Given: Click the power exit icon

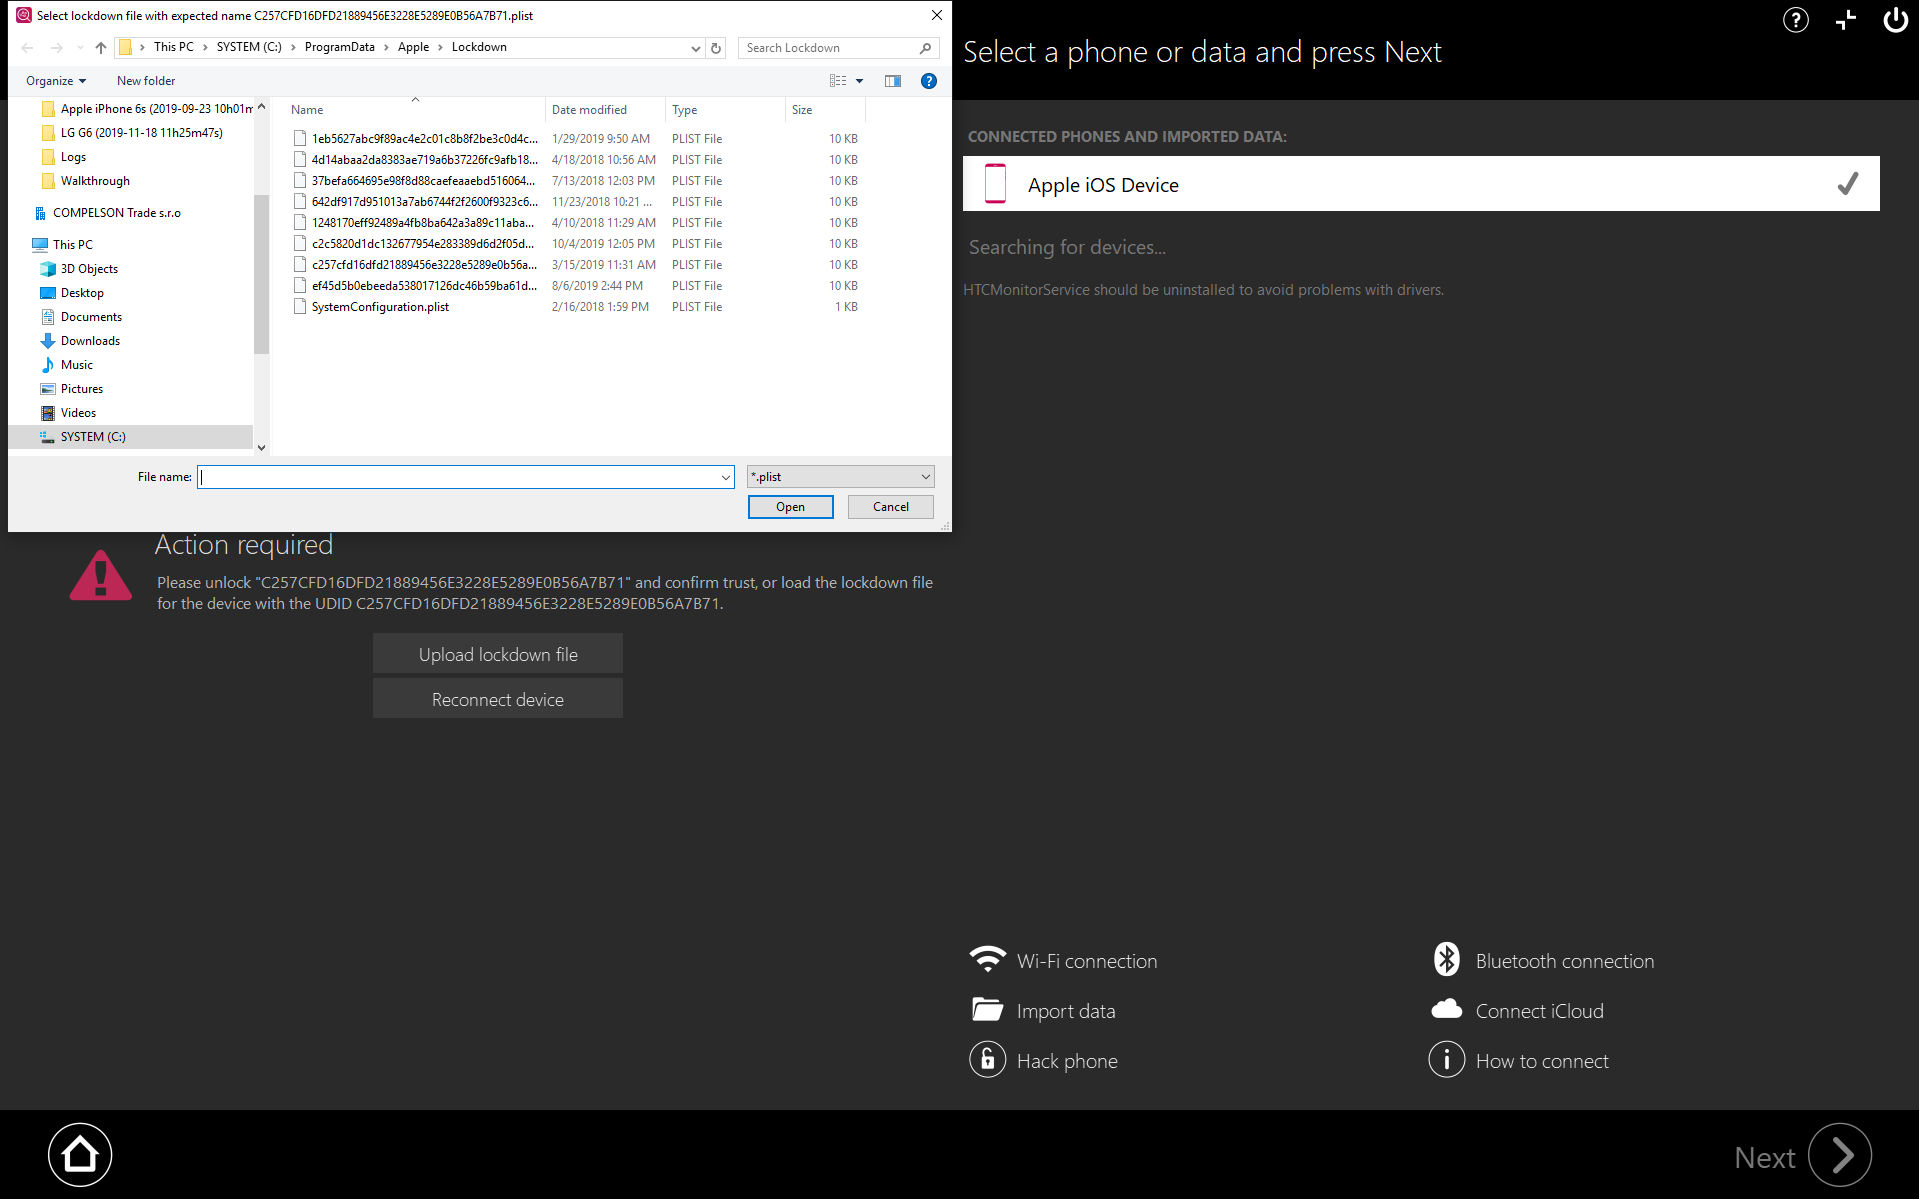Looking at the screenshot, I should coord(1895,20).
